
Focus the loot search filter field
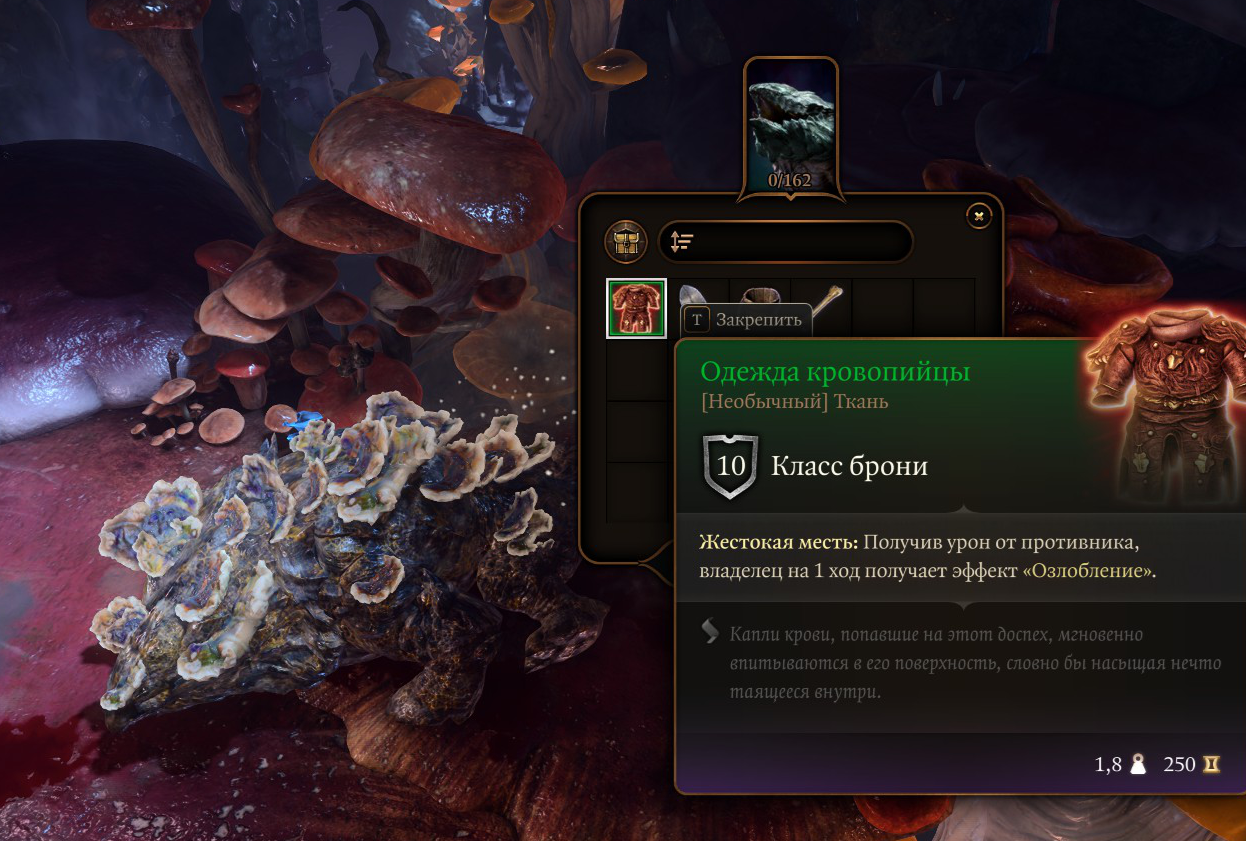[x=785, y=242]
